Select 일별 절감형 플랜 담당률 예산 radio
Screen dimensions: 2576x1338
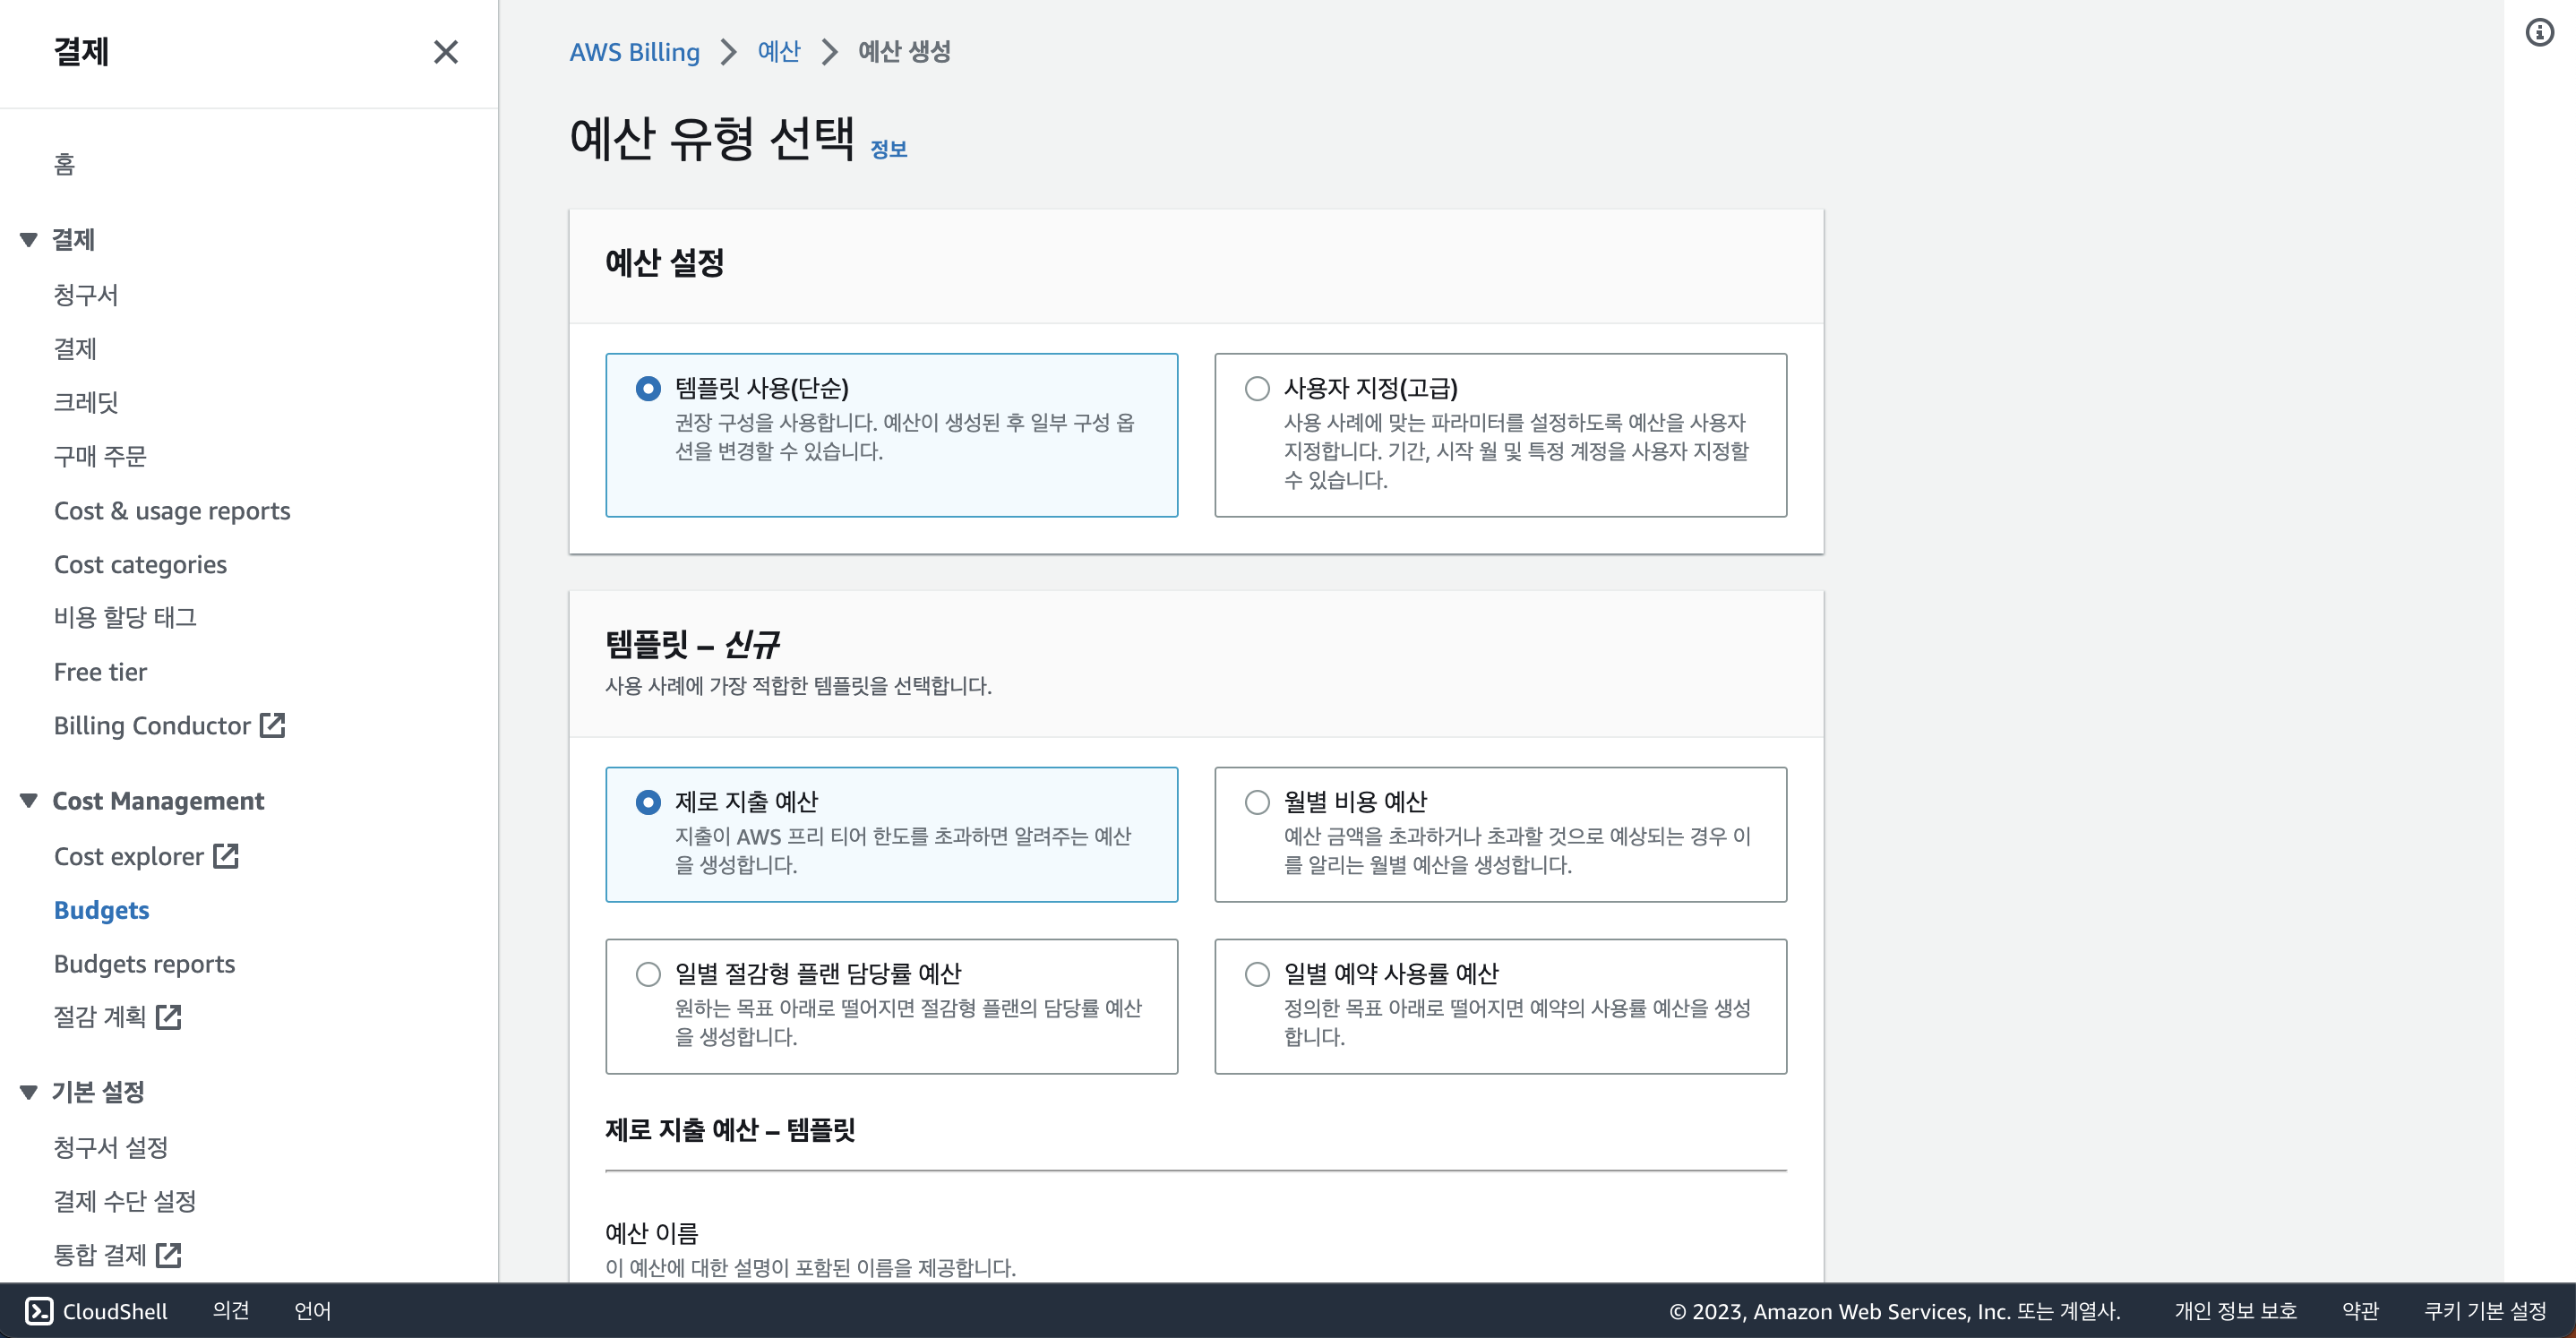[648, 974]
